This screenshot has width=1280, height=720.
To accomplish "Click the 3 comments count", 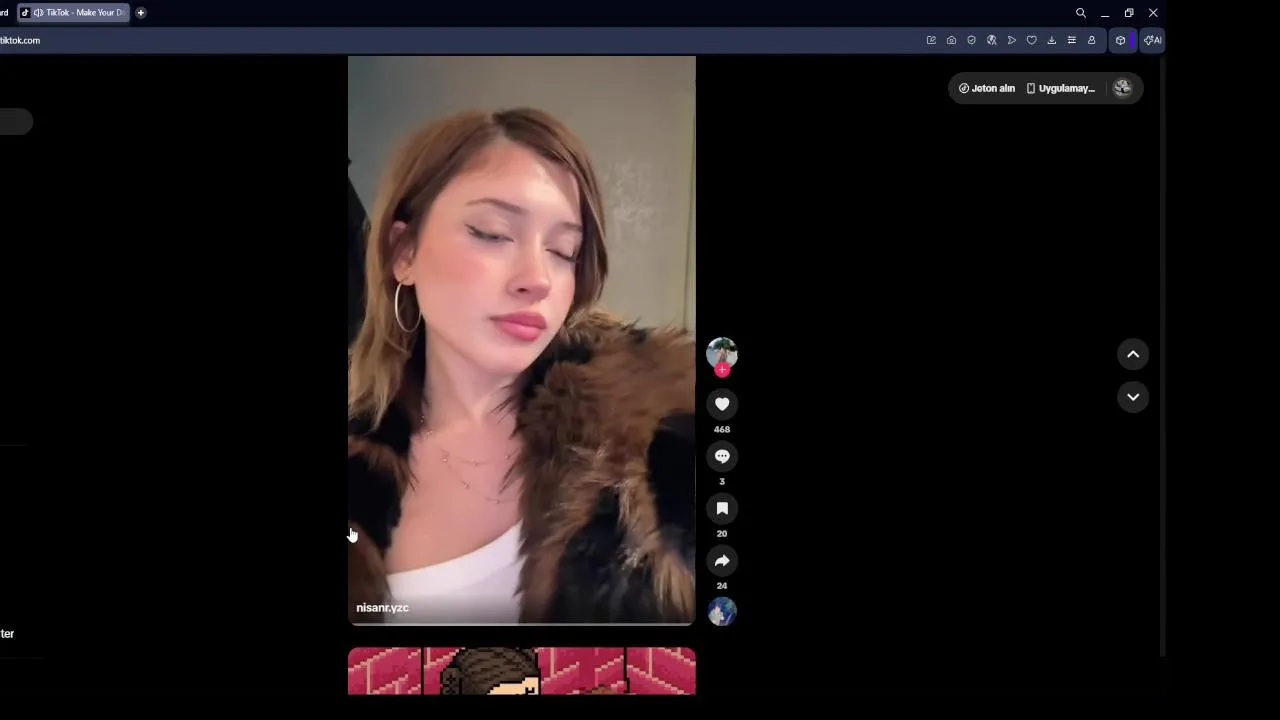I will coord(722,482).
